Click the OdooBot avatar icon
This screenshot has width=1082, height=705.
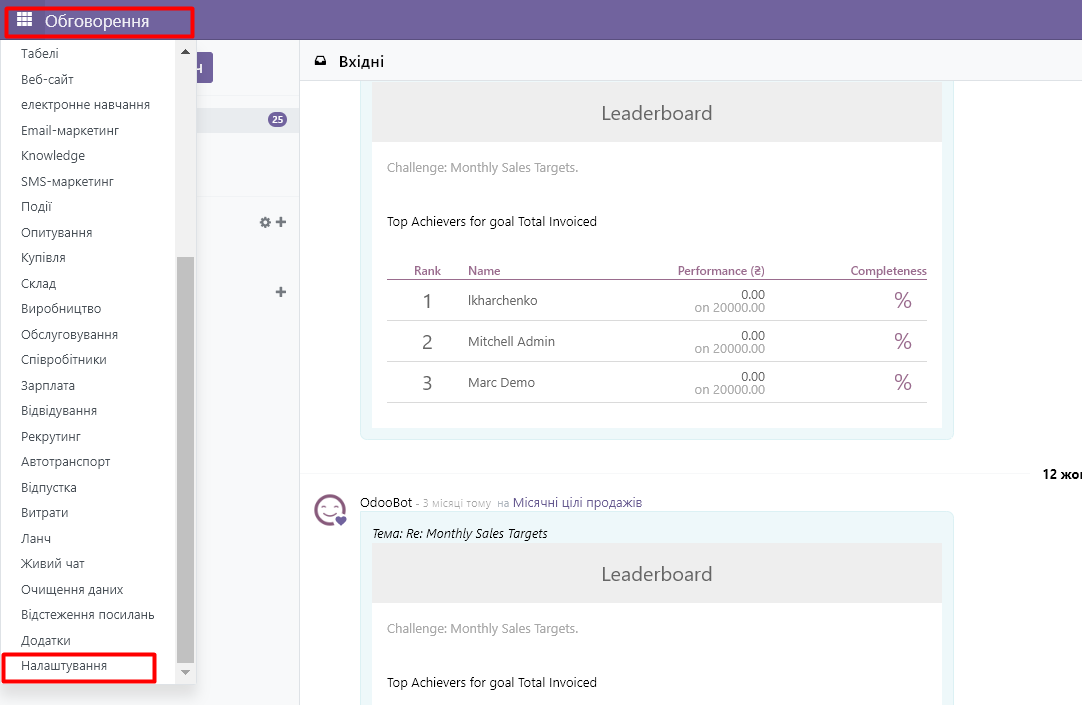330,510
